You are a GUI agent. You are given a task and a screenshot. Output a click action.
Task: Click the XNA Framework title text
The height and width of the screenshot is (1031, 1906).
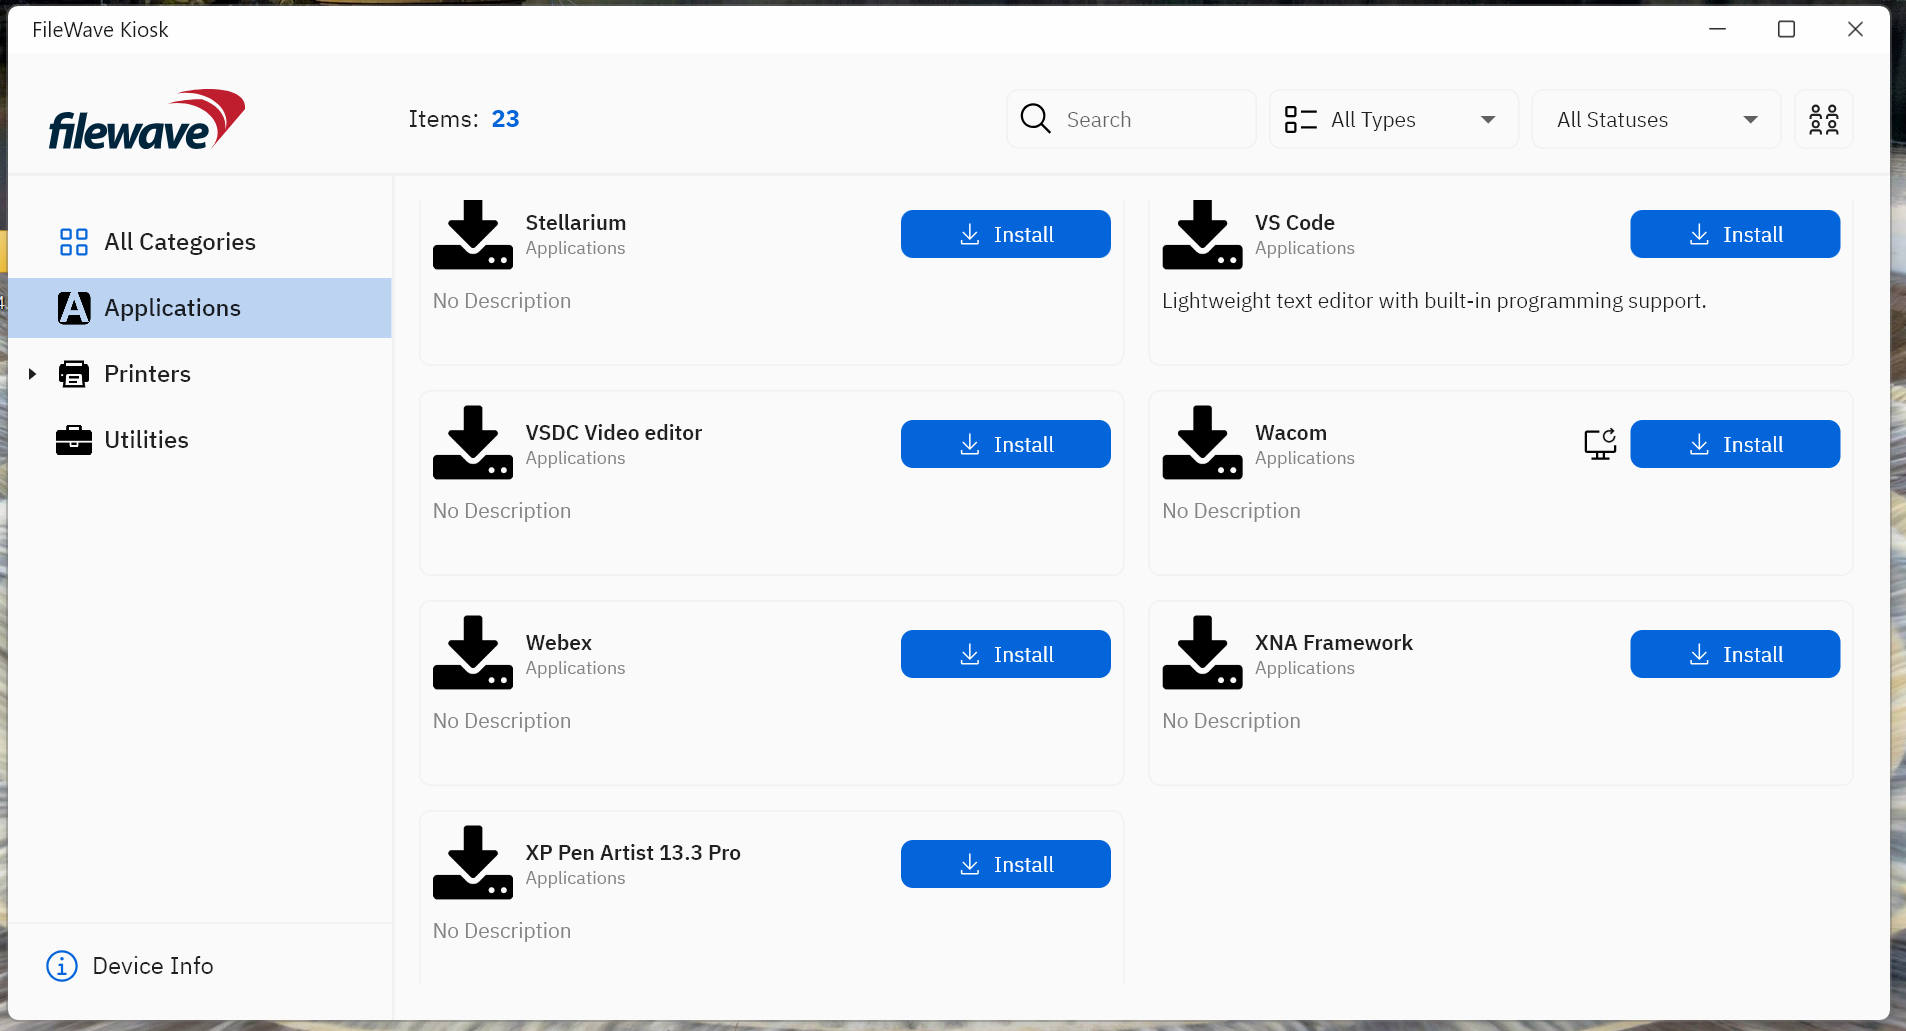[x=1334, y=643]
